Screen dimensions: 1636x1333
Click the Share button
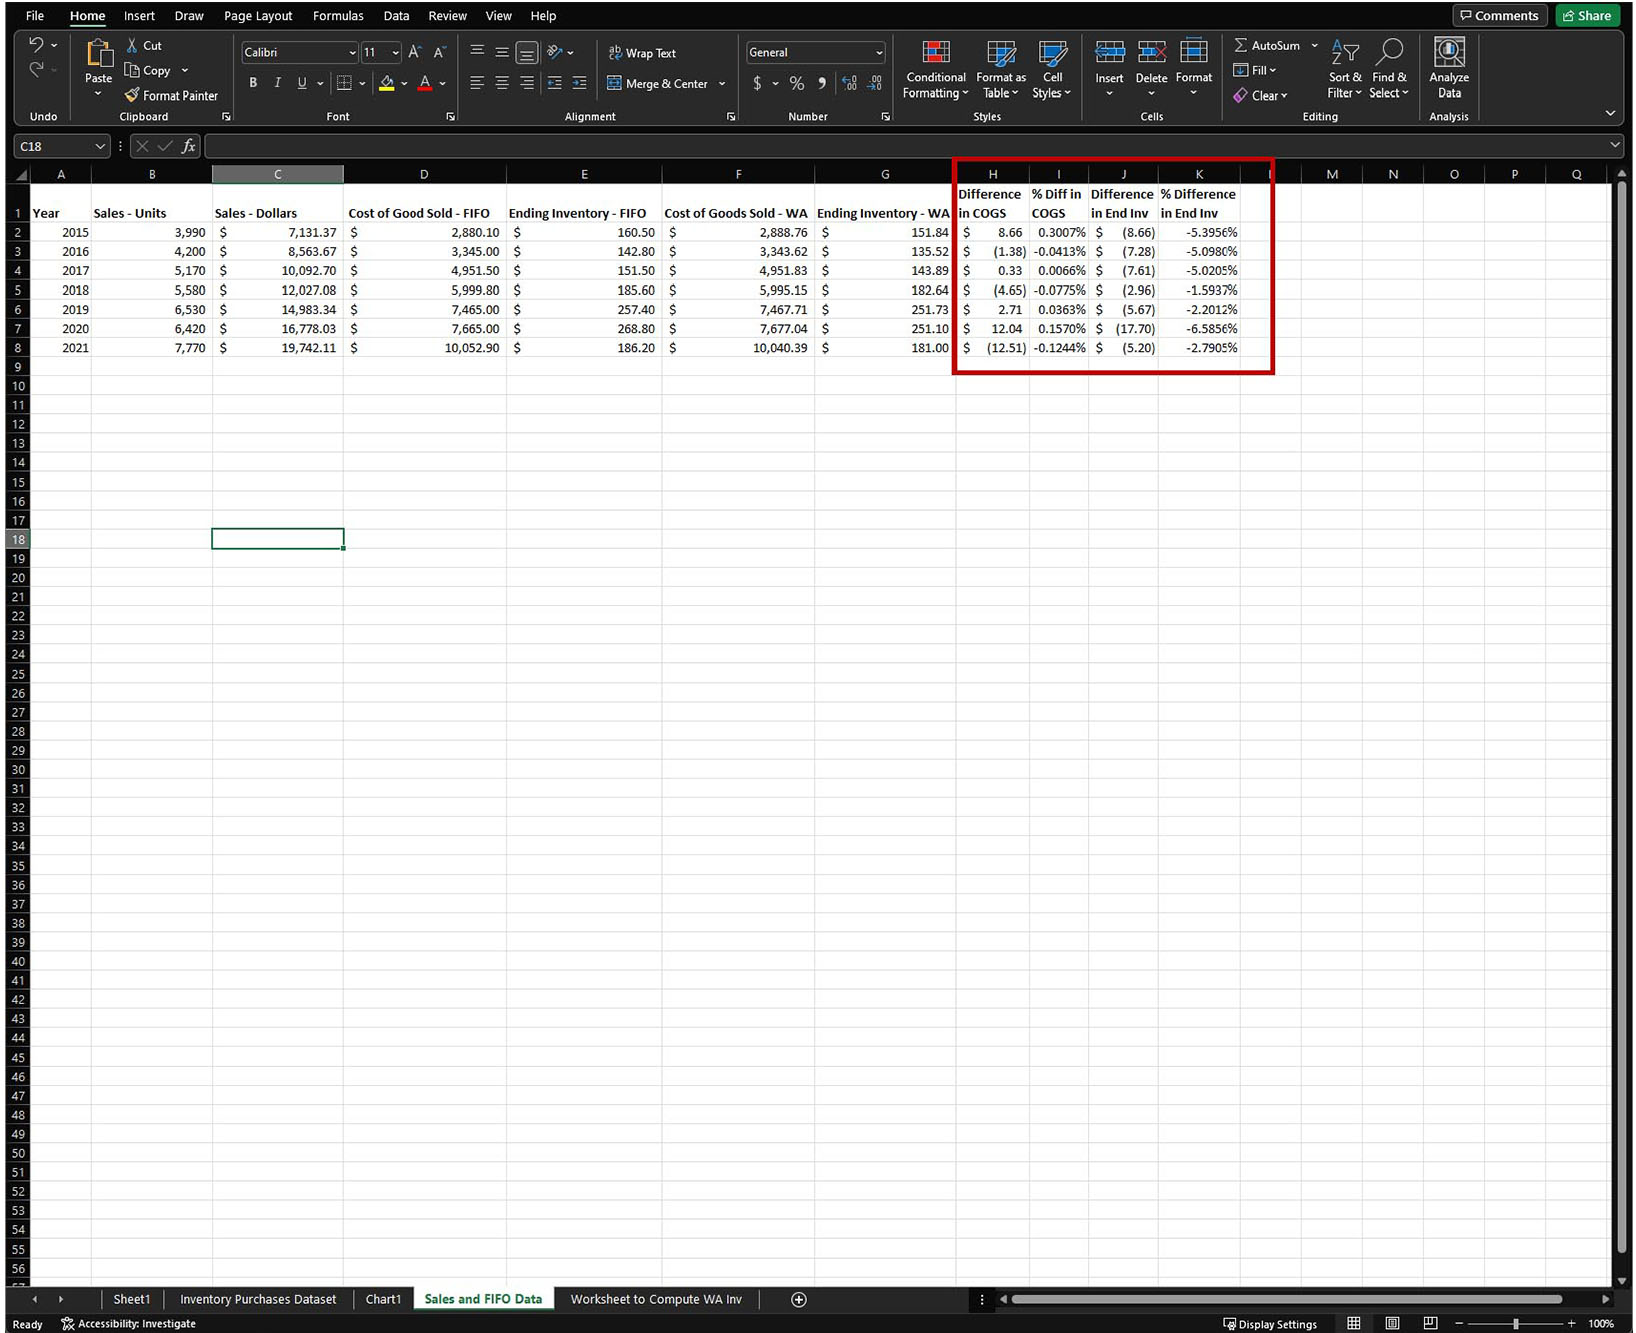pyautogui.click(x=1587, y=15)
